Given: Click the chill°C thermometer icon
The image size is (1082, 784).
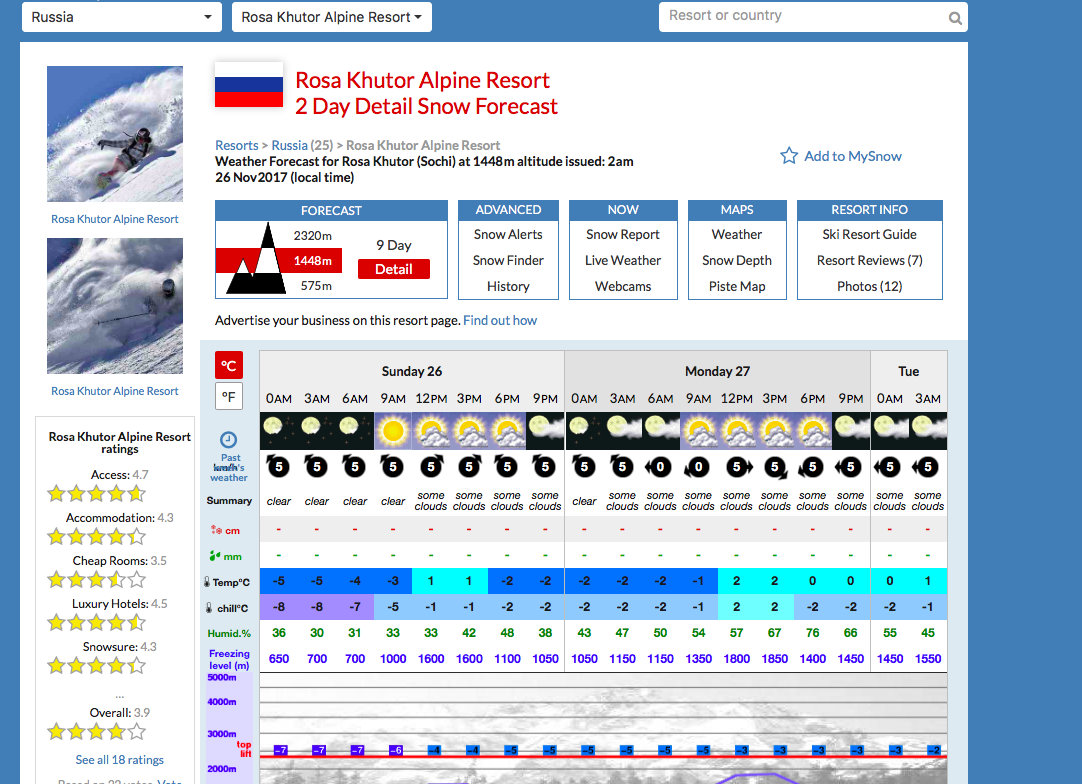Looking at the screenshot, I should pyautogui.click(x=209, y=608).
